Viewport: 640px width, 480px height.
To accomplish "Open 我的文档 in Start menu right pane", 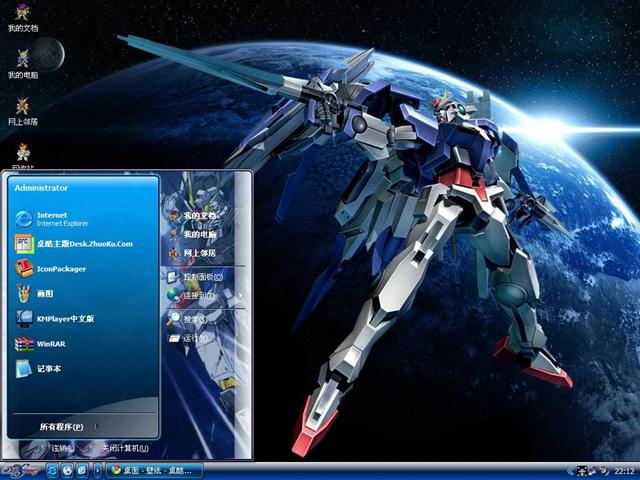I will tap(192, 216).
